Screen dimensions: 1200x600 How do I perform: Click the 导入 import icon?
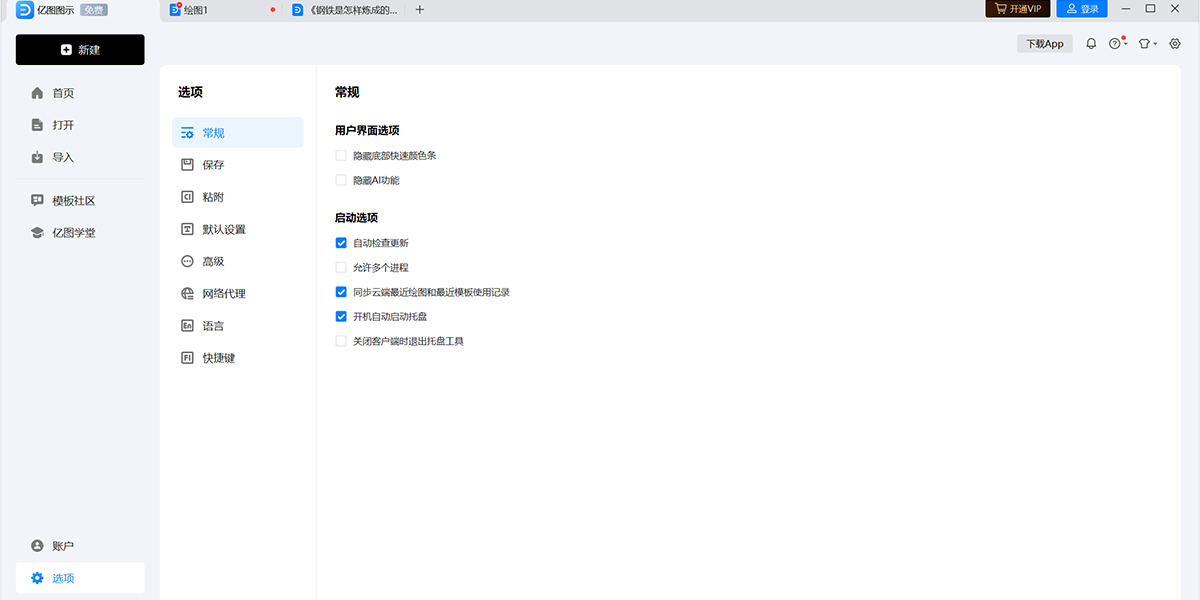pos(38,157)
